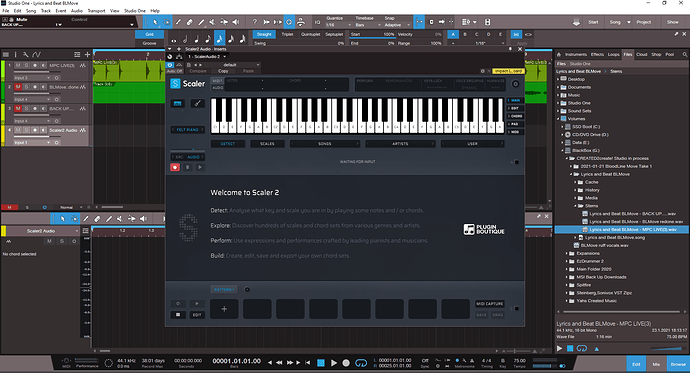Click the Scaler record button
Screen dimensions: 690x373
click(x=175, y=167)
